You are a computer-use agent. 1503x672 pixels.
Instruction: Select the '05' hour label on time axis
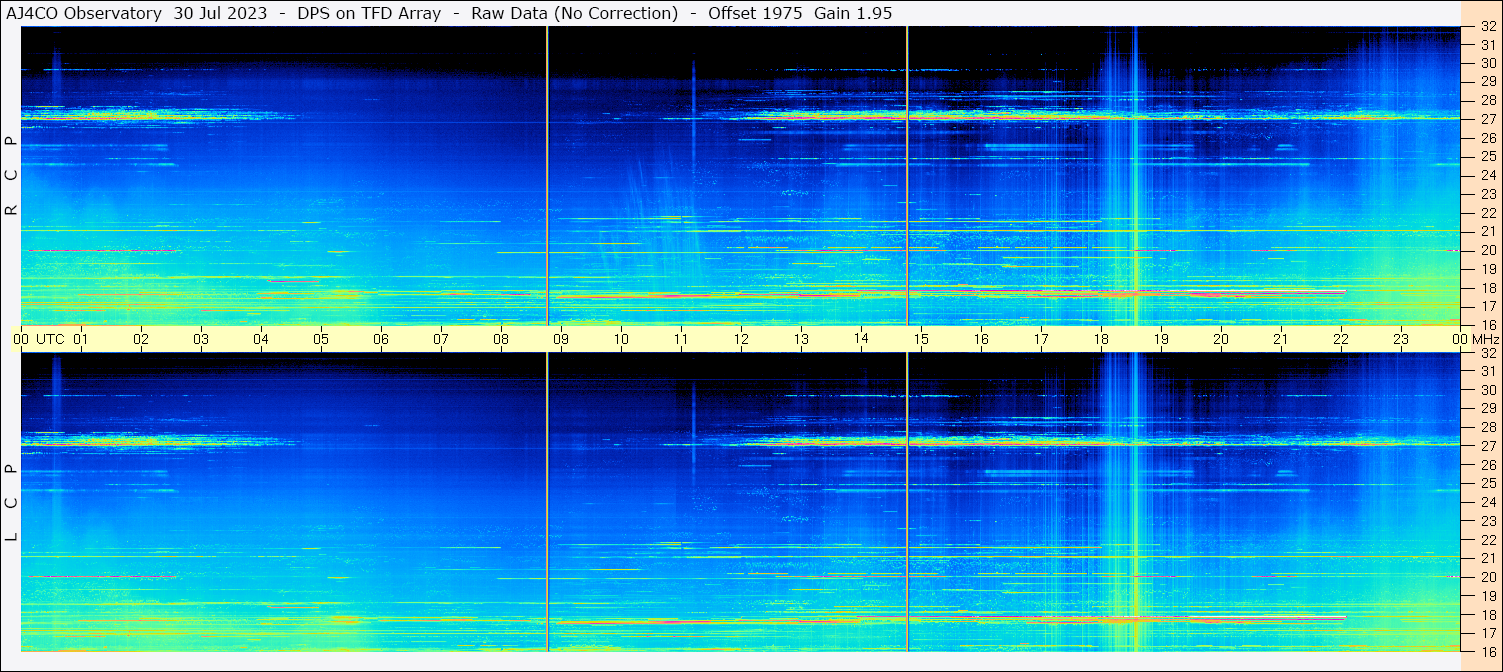point(321,339)
